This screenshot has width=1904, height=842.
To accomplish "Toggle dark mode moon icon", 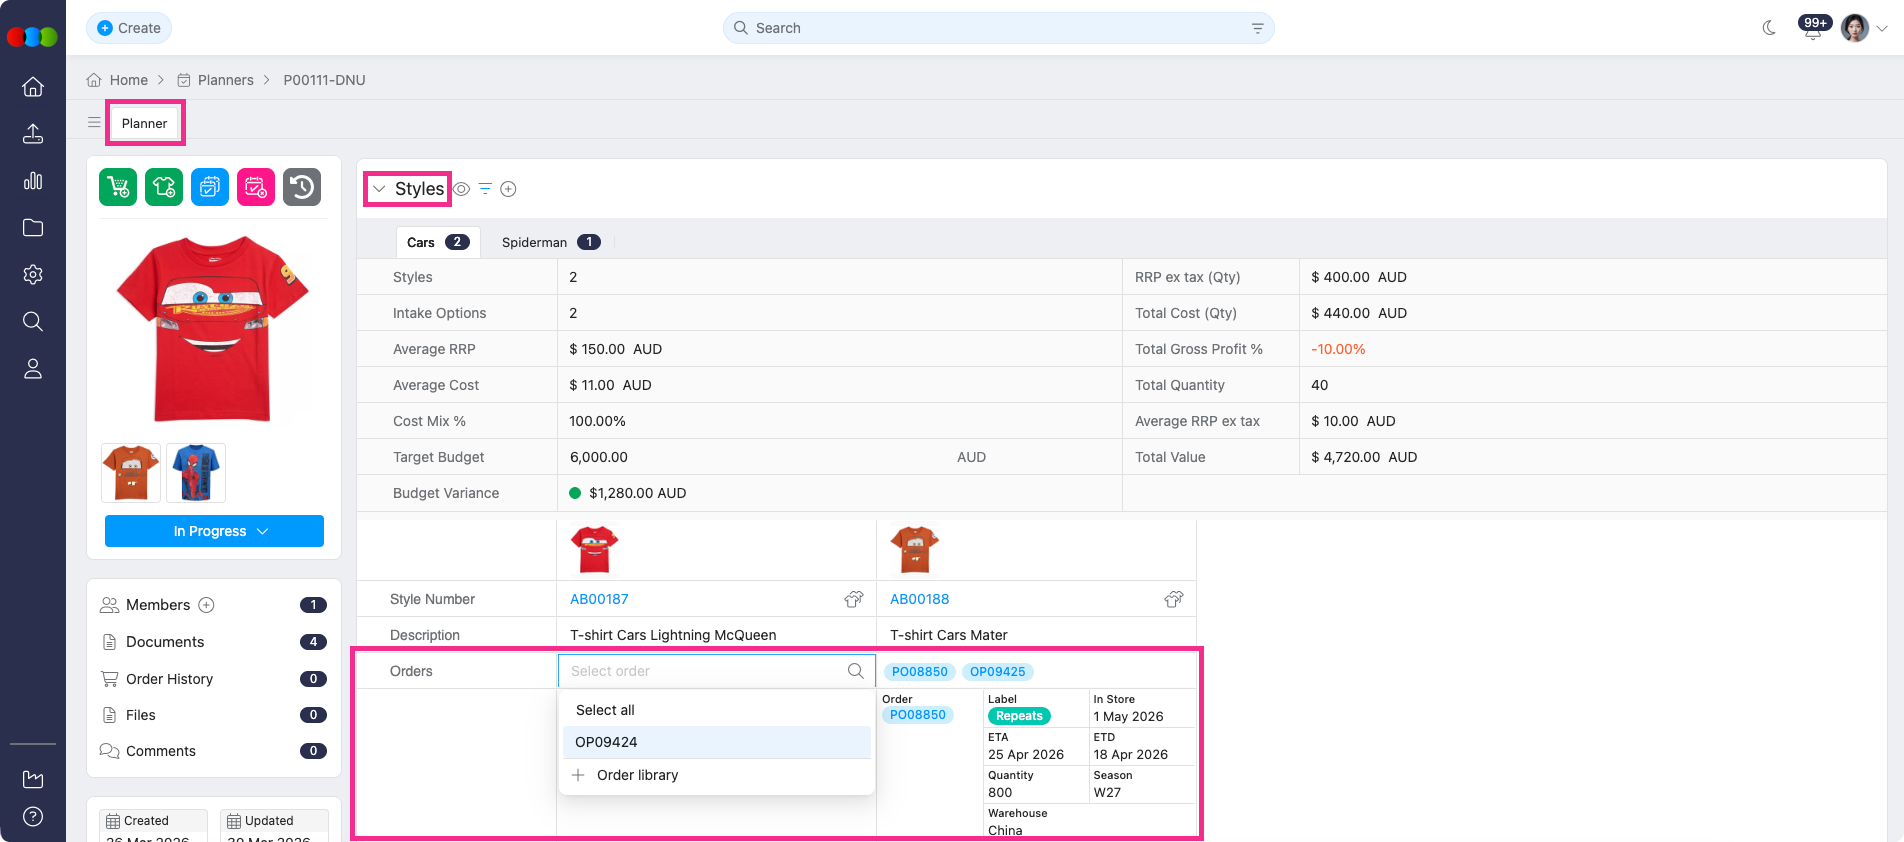I will click(x=1769, y=28).
